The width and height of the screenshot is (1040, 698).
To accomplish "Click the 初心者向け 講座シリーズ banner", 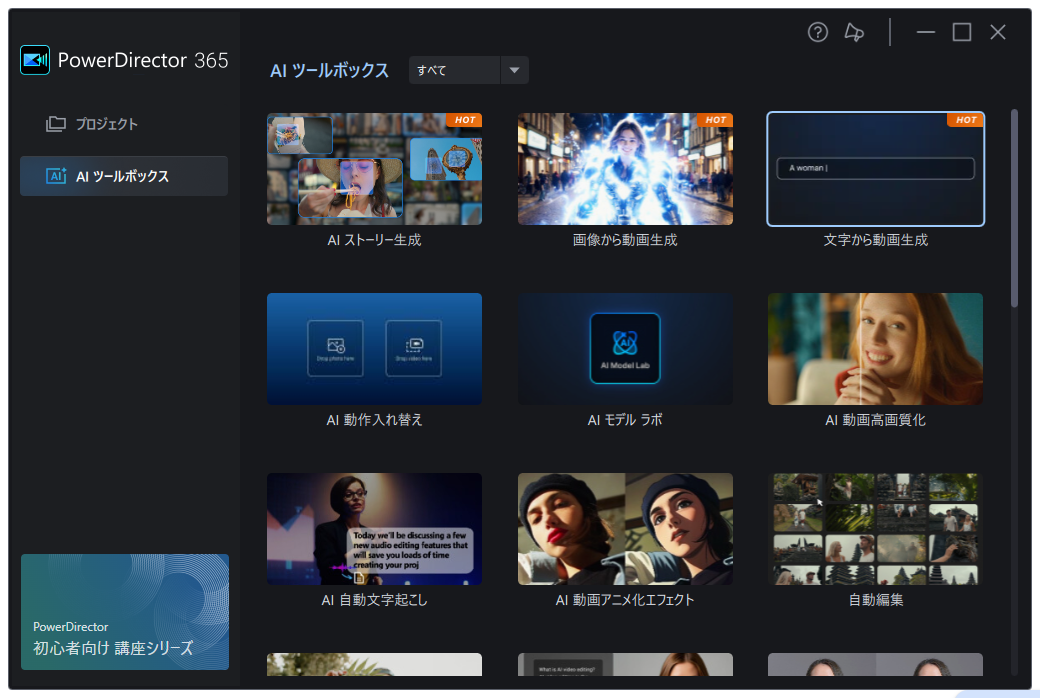I will 125,612.
